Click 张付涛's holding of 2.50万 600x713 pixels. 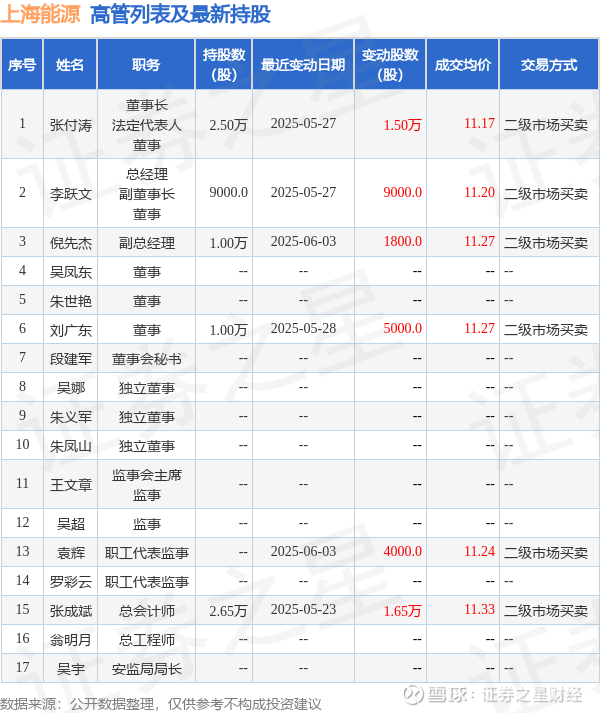(x=228, y=125)
